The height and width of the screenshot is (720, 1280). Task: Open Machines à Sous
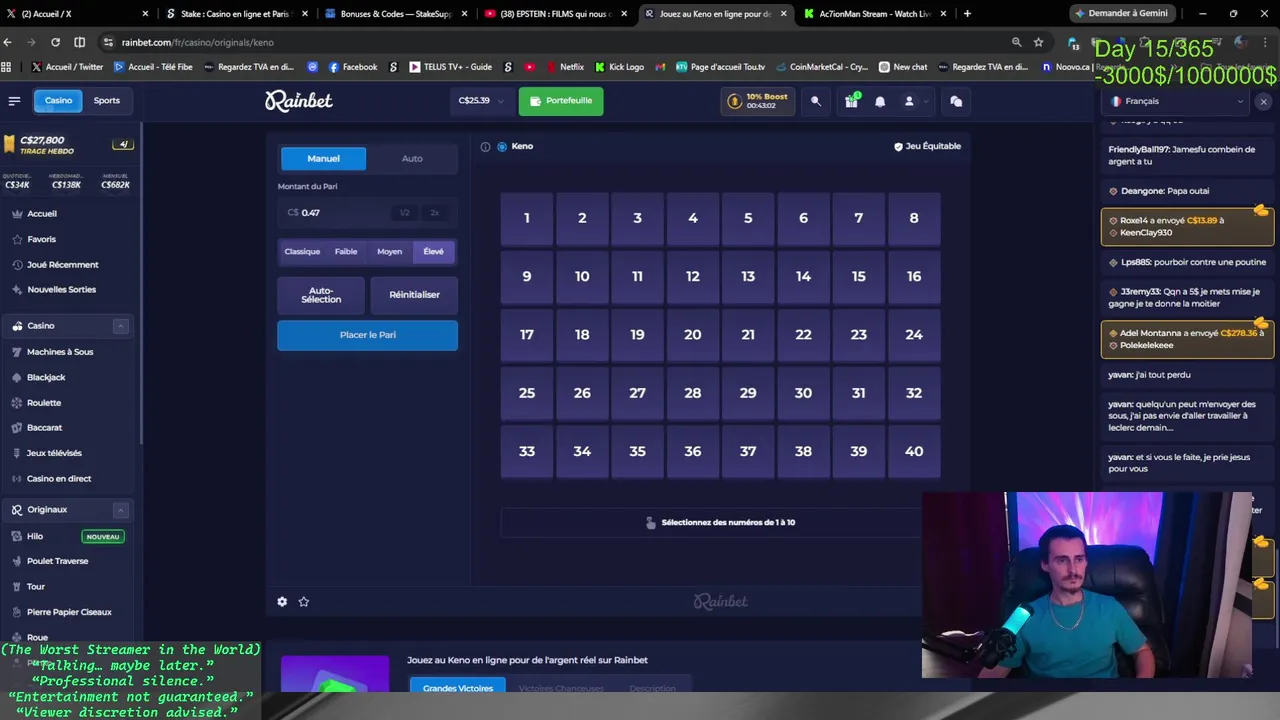tap(60, 352)
